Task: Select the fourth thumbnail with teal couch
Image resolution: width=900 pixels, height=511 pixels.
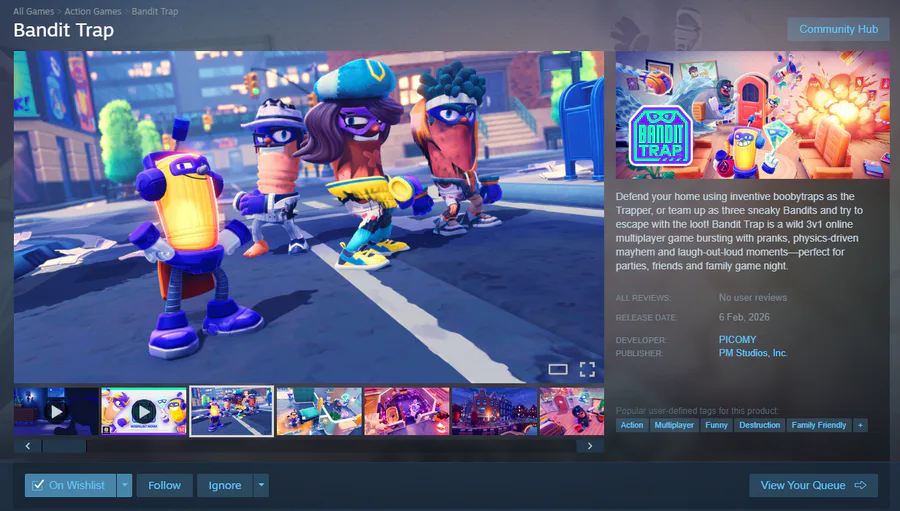Action: [x=319, y=411]
